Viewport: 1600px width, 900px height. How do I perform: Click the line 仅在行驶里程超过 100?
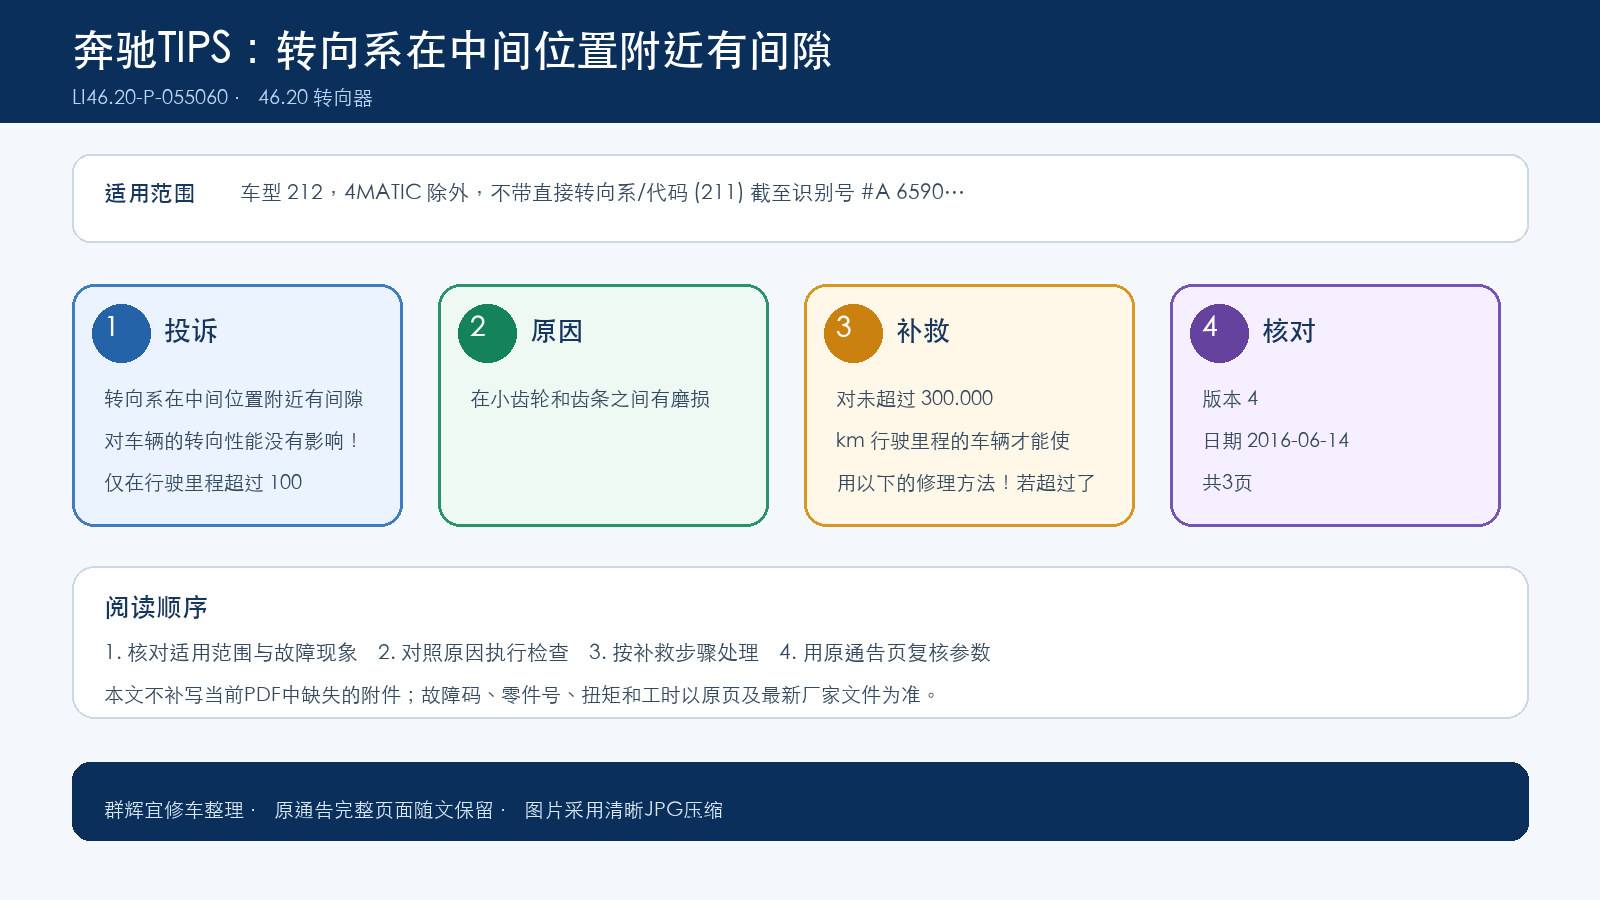pos(203,483)
